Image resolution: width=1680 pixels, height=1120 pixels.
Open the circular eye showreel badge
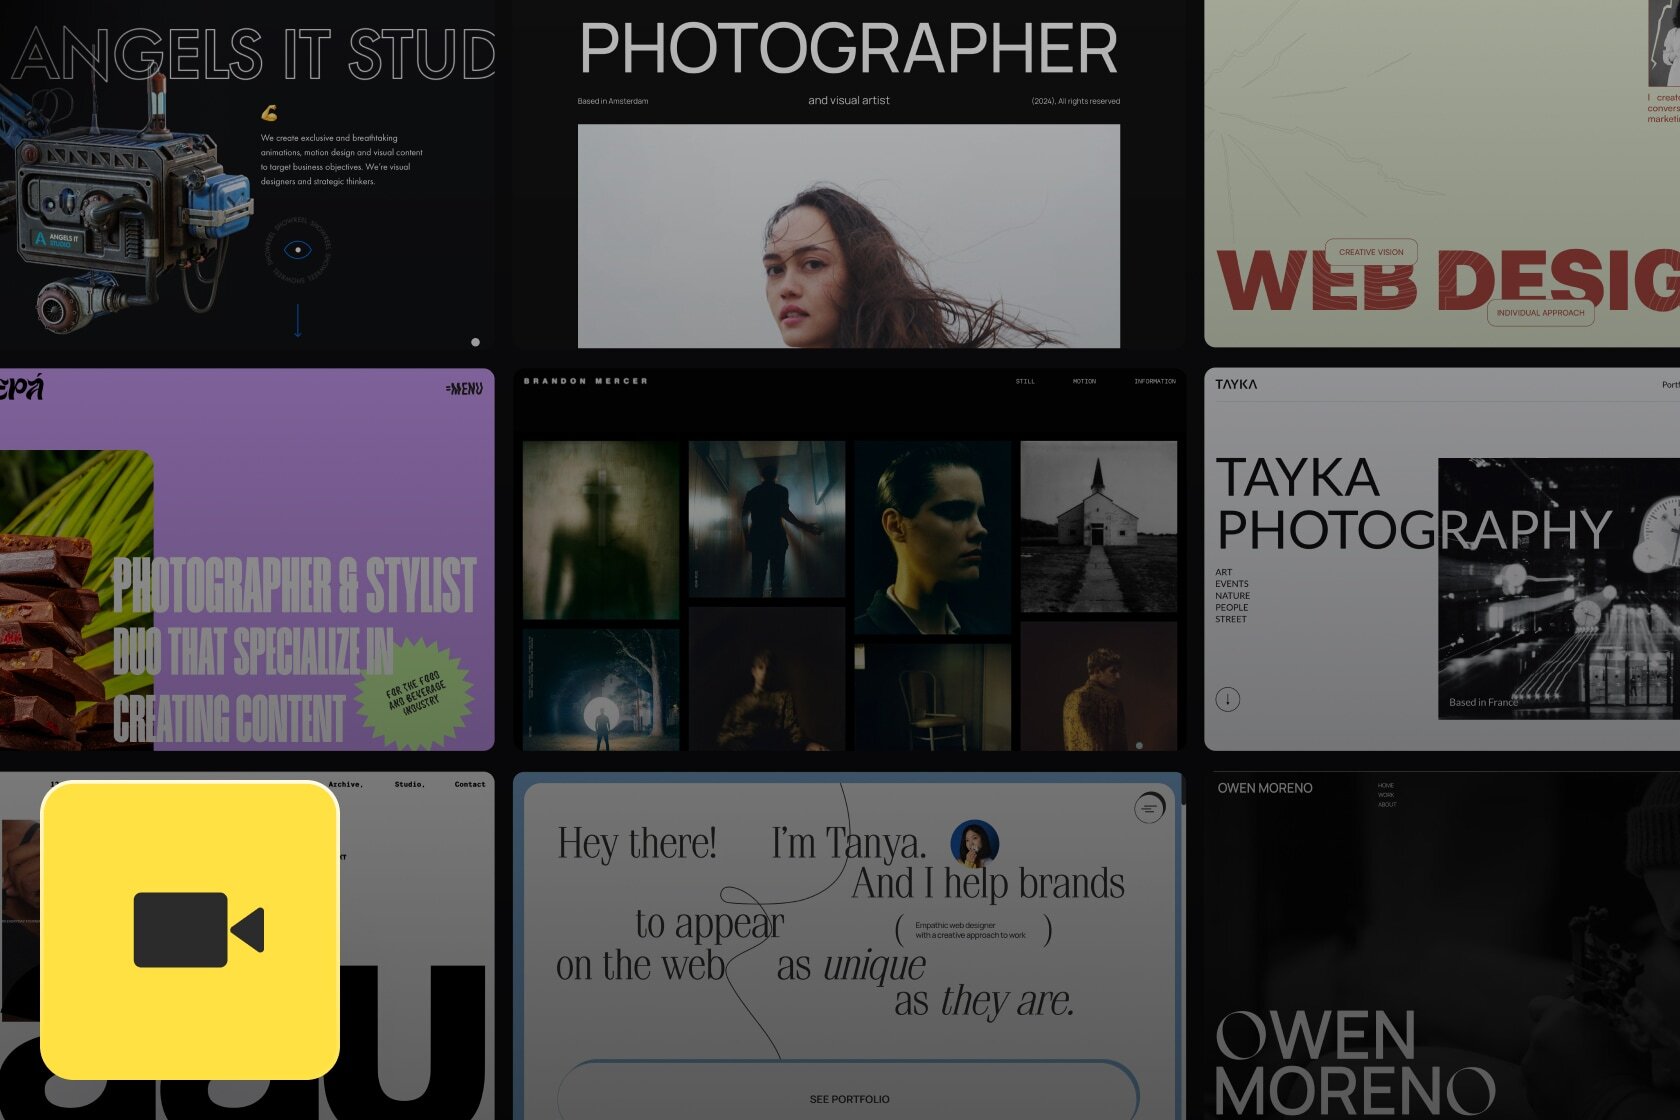[297, 250]
